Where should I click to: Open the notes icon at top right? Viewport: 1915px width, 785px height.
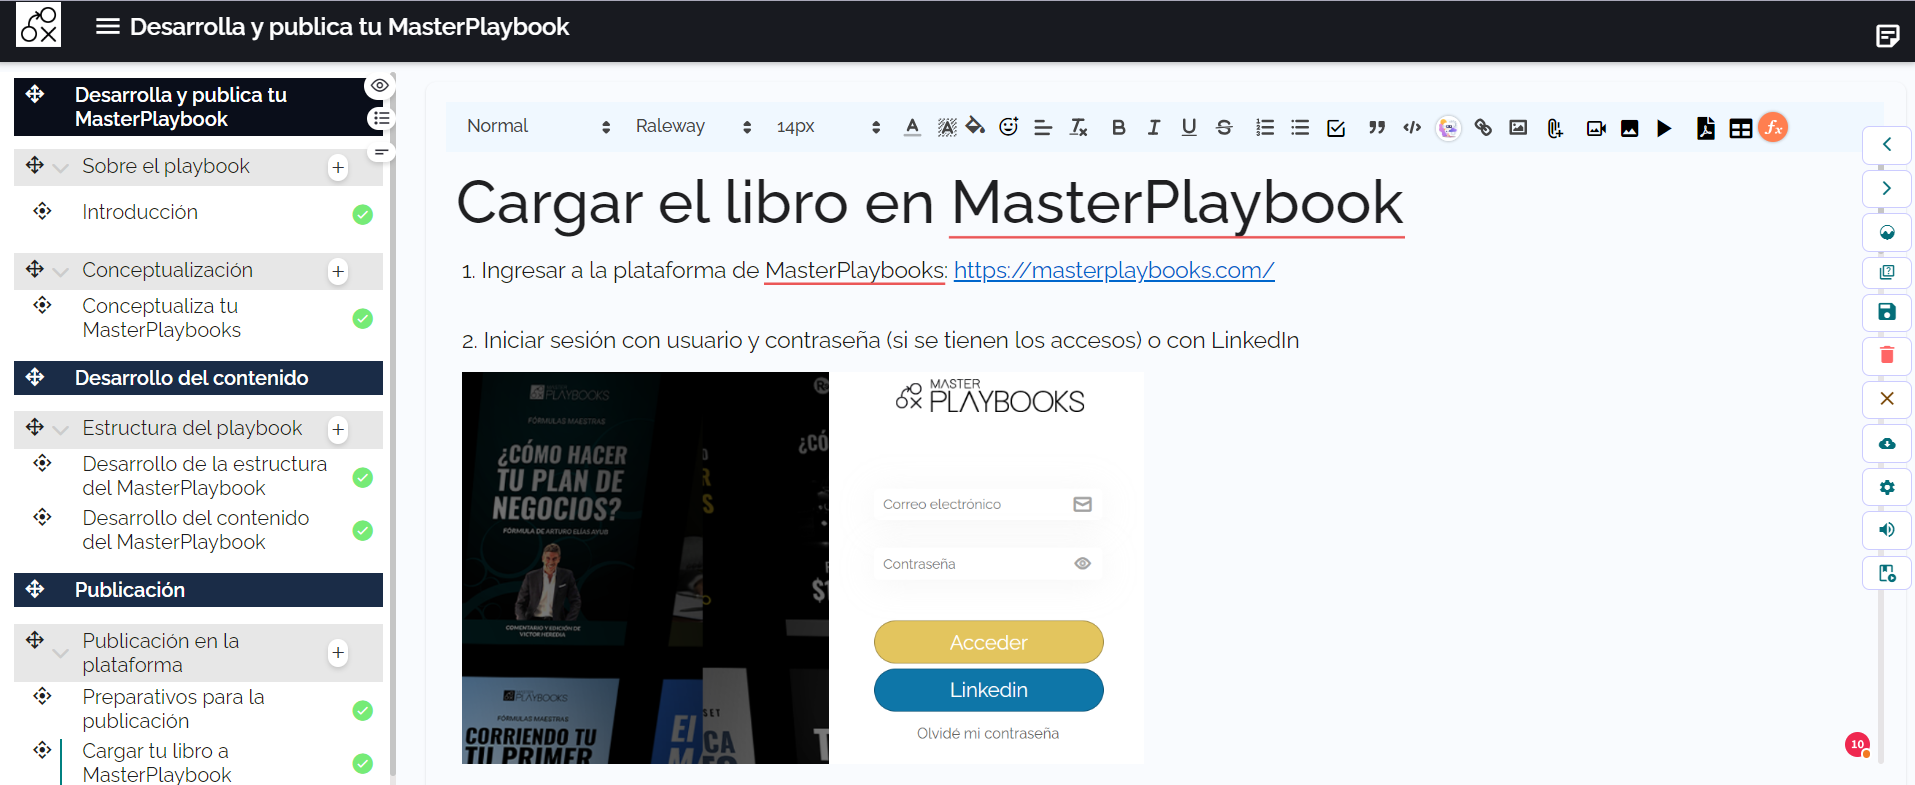(1888, 37)
